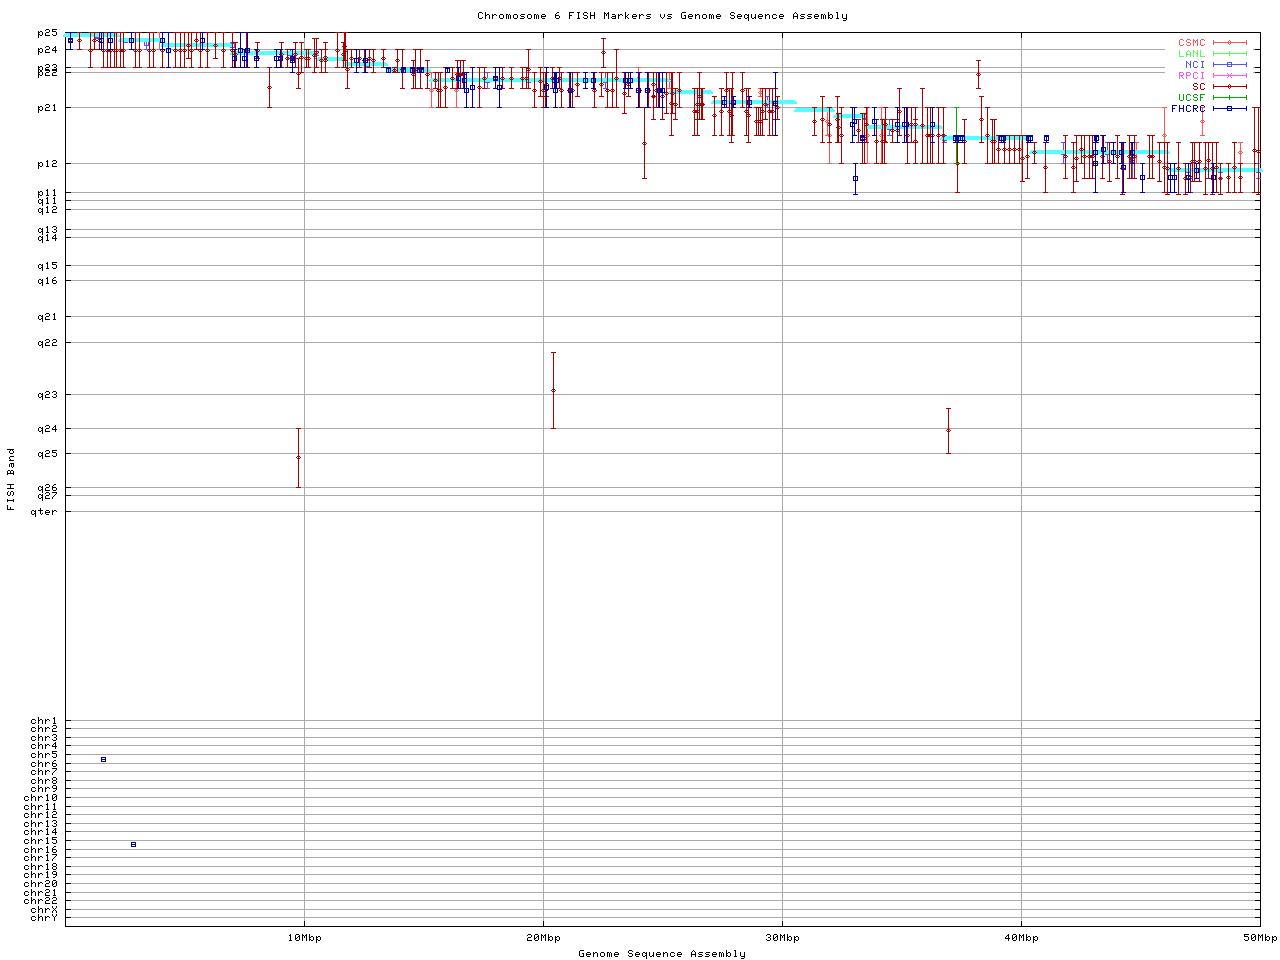Image resolution: width=1280 pixels, height=960 pixels.
Task: Click the 'FISH Band' y-axis title
Action: point(11,479)
